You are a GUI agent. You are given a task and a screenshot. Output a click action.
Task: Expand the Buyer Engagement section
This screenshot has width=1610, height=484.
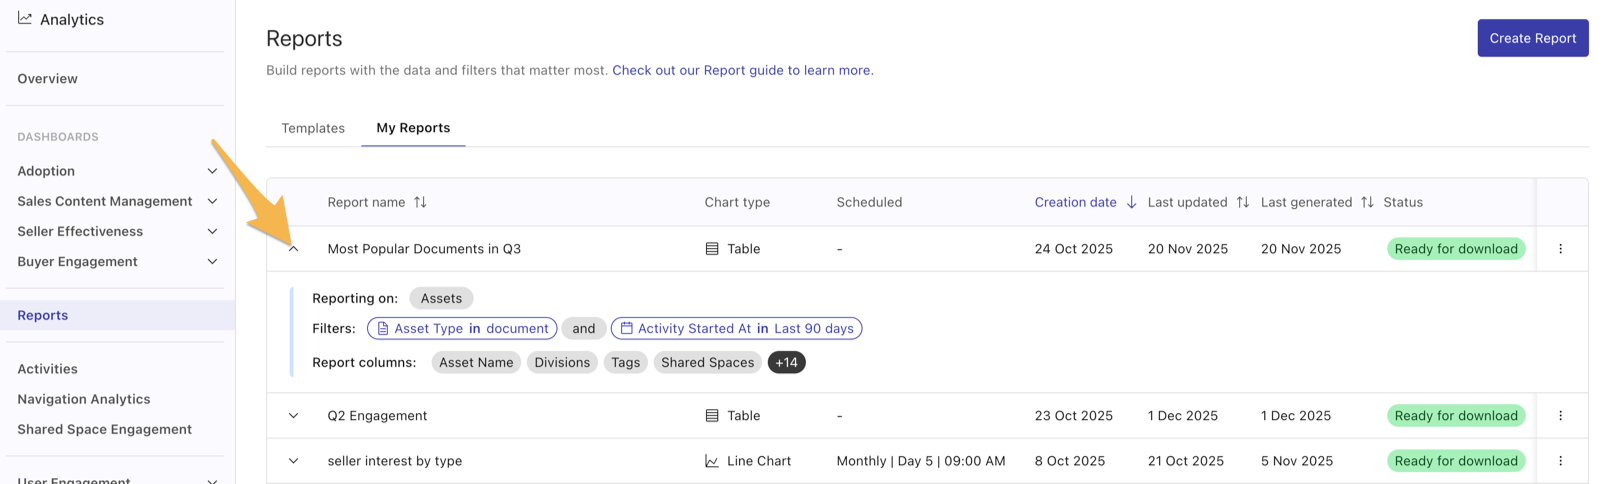[x=212, y=261]
